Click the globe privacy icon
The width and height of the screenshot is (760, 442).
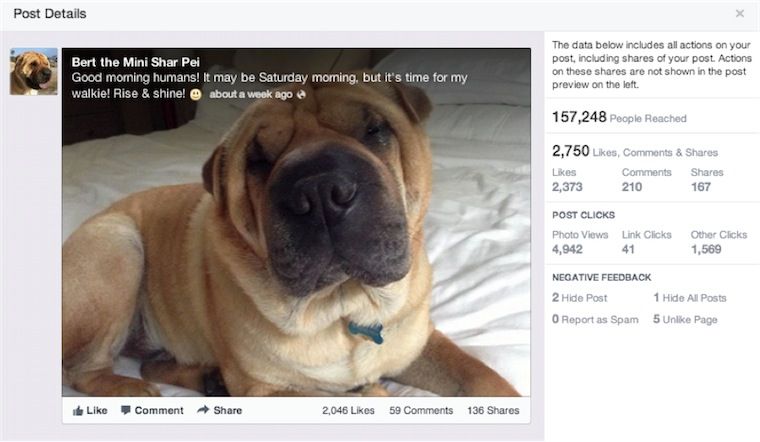click(301, 95)
